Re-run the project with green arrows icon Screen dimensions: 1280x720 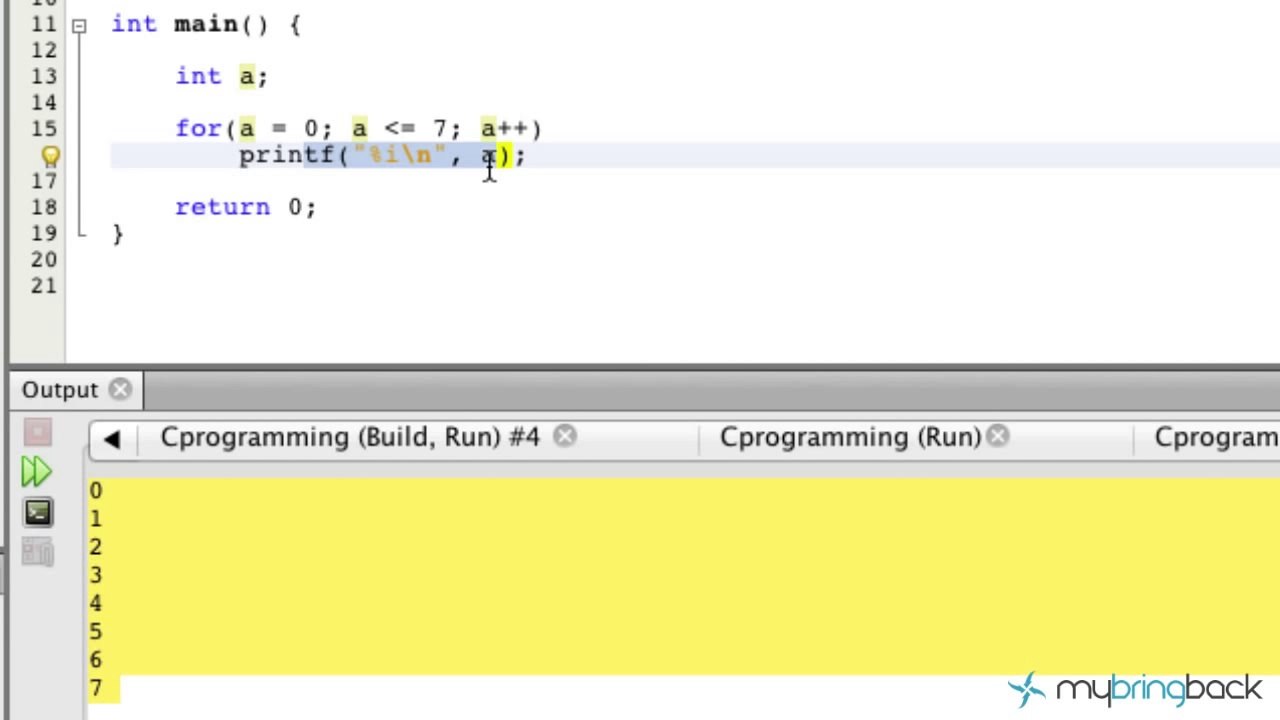[37, 472]
